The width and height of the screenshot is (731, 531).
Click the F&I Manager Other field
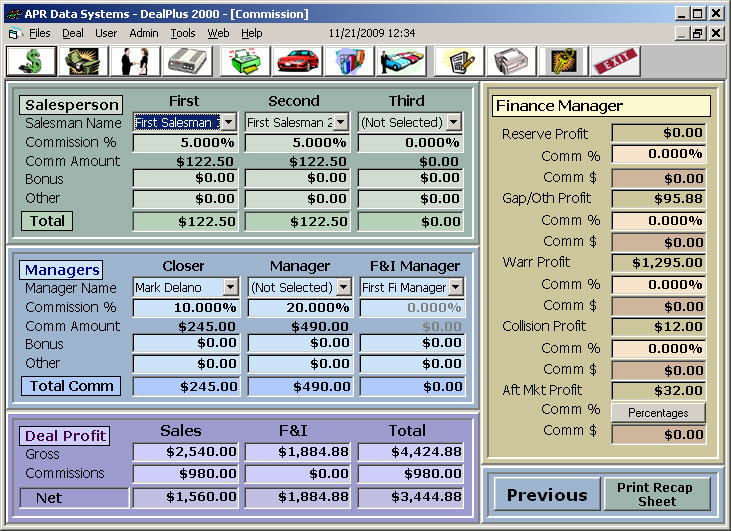pos(413,364)
